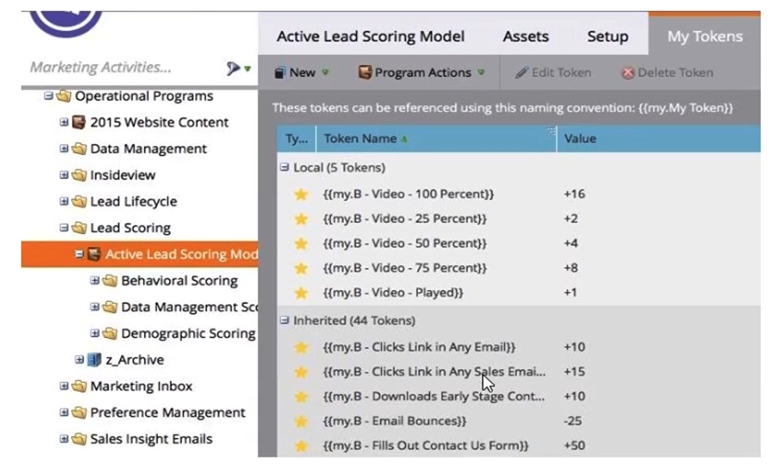Select the {{my.B - Video - Played}} token row
The width and height of the screenshot is (781, 467).
pos(519,292)
